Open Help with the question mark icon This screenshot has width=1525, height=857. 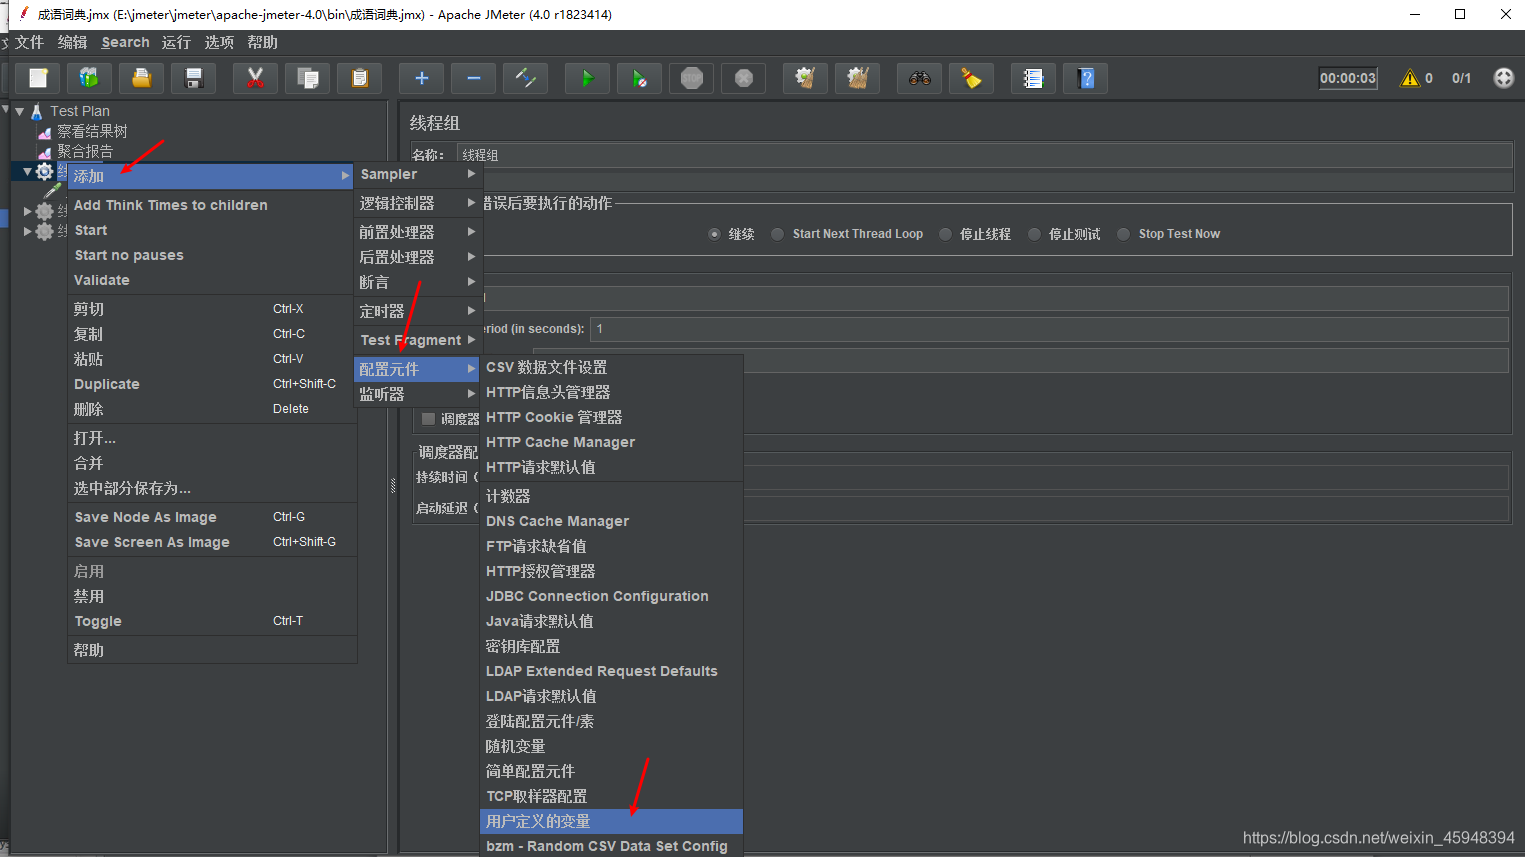(x=1086, y=78)
